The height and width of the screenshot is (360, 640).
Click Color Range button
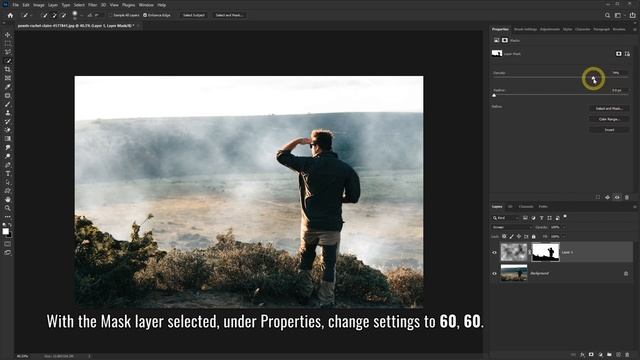point(609,119)
